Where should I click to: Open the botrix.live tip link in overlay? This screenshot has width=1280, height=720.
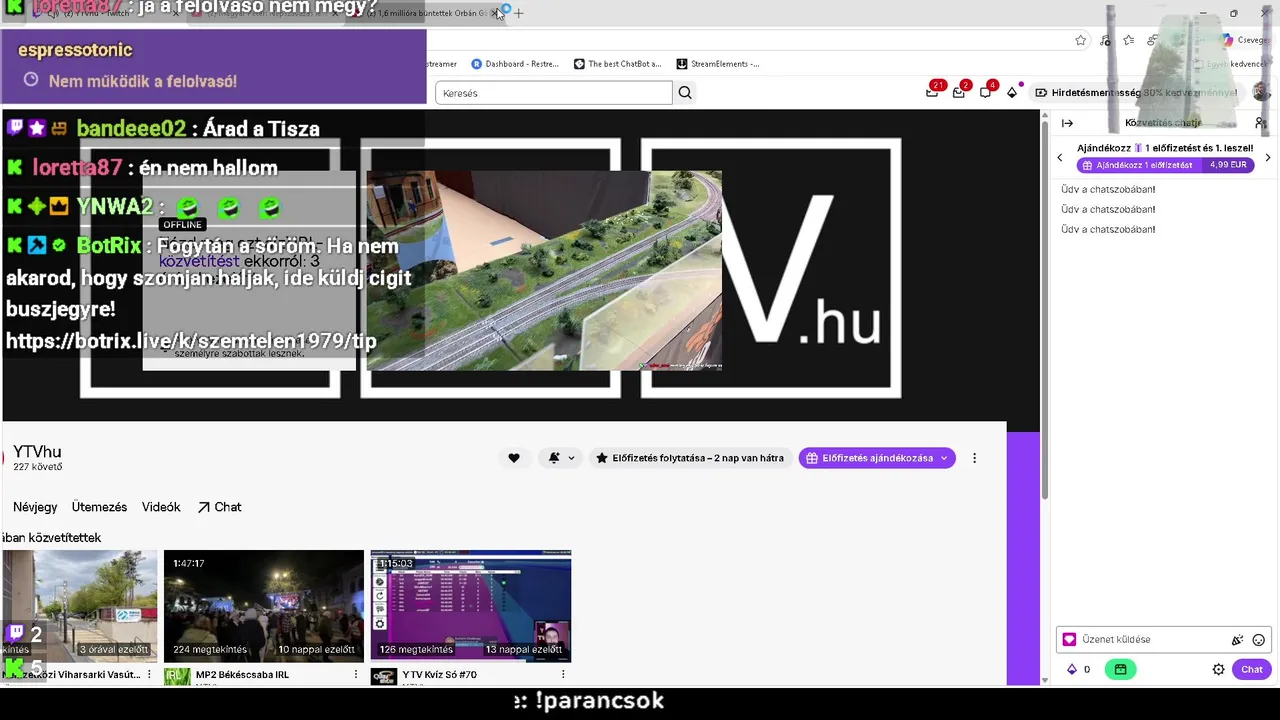pos(191,341)
